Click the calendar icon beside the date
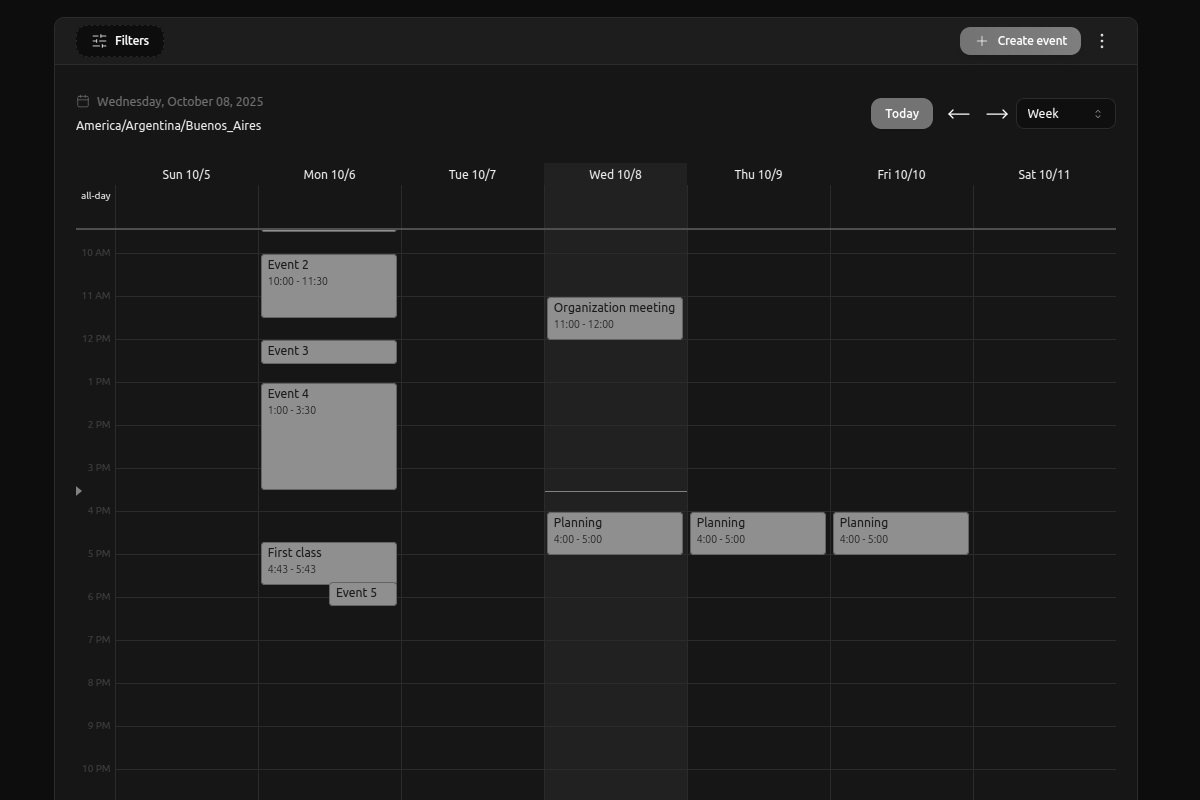This screenshot has width=1200, height=800. [81, 100]
